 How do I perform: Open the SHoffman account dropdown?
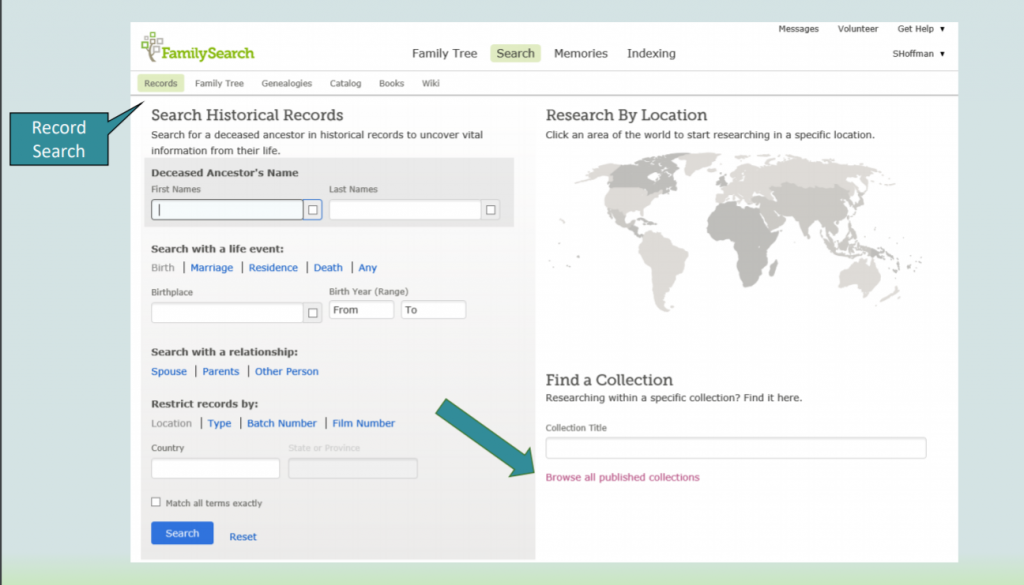click(x=918, y=54)
